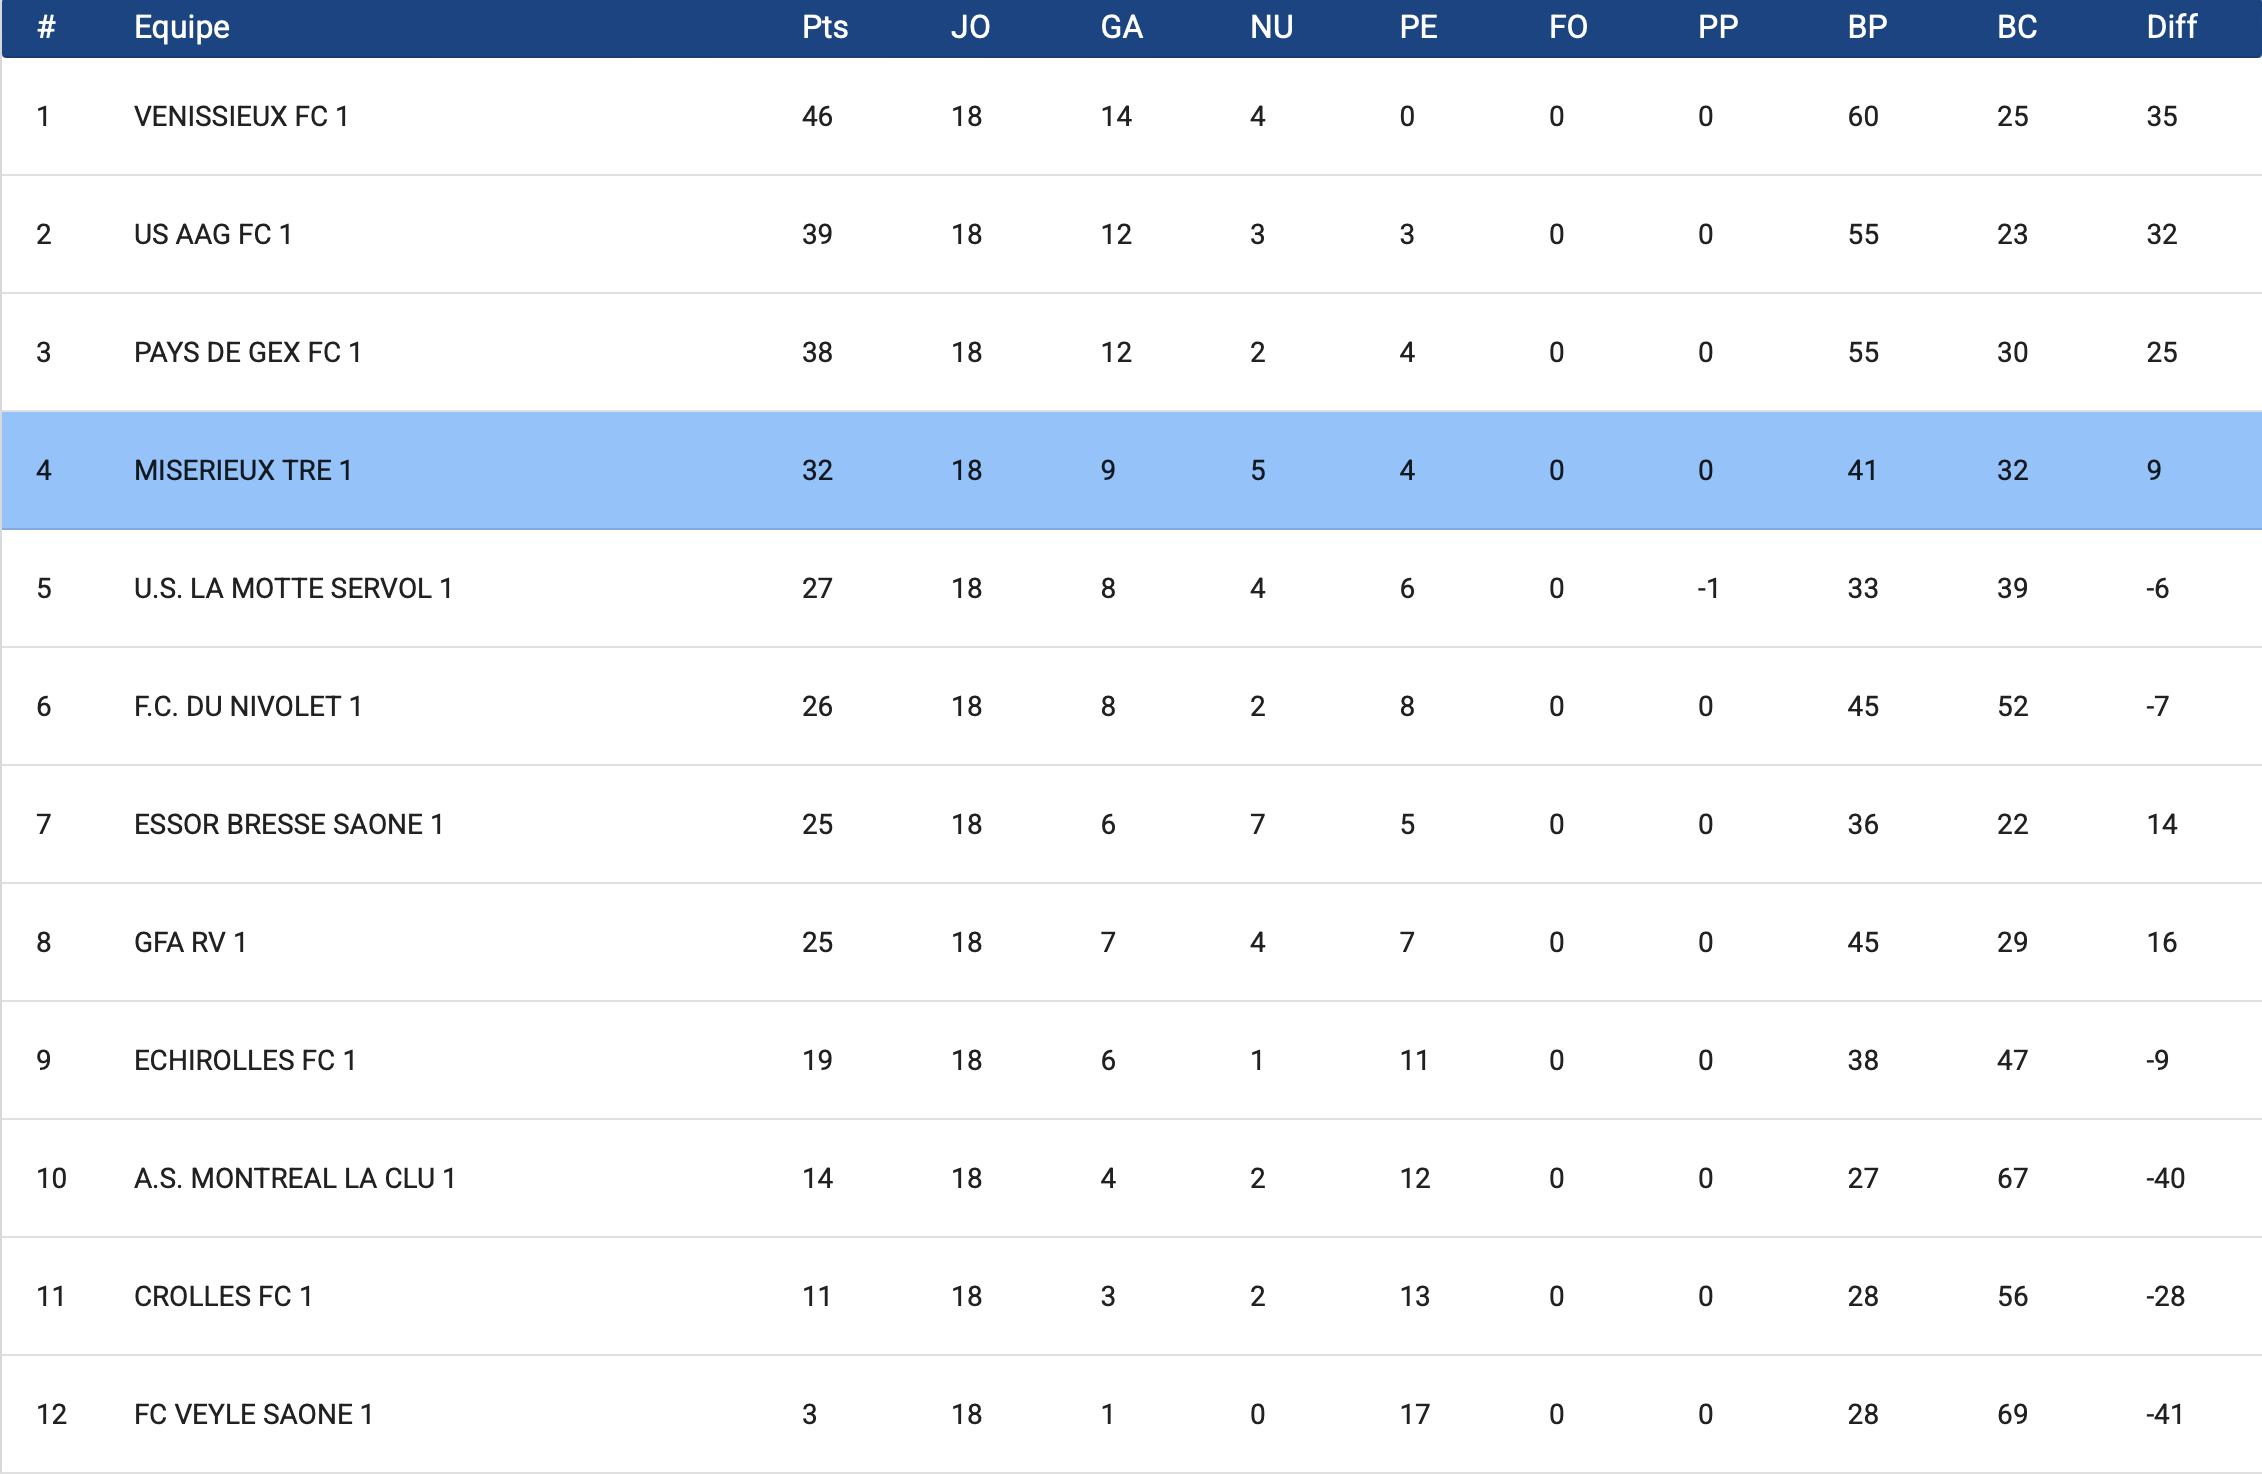Select the CROLLES FC 1 team
Viewport: 2262px width, 1474px height.
click(223, 1297)
